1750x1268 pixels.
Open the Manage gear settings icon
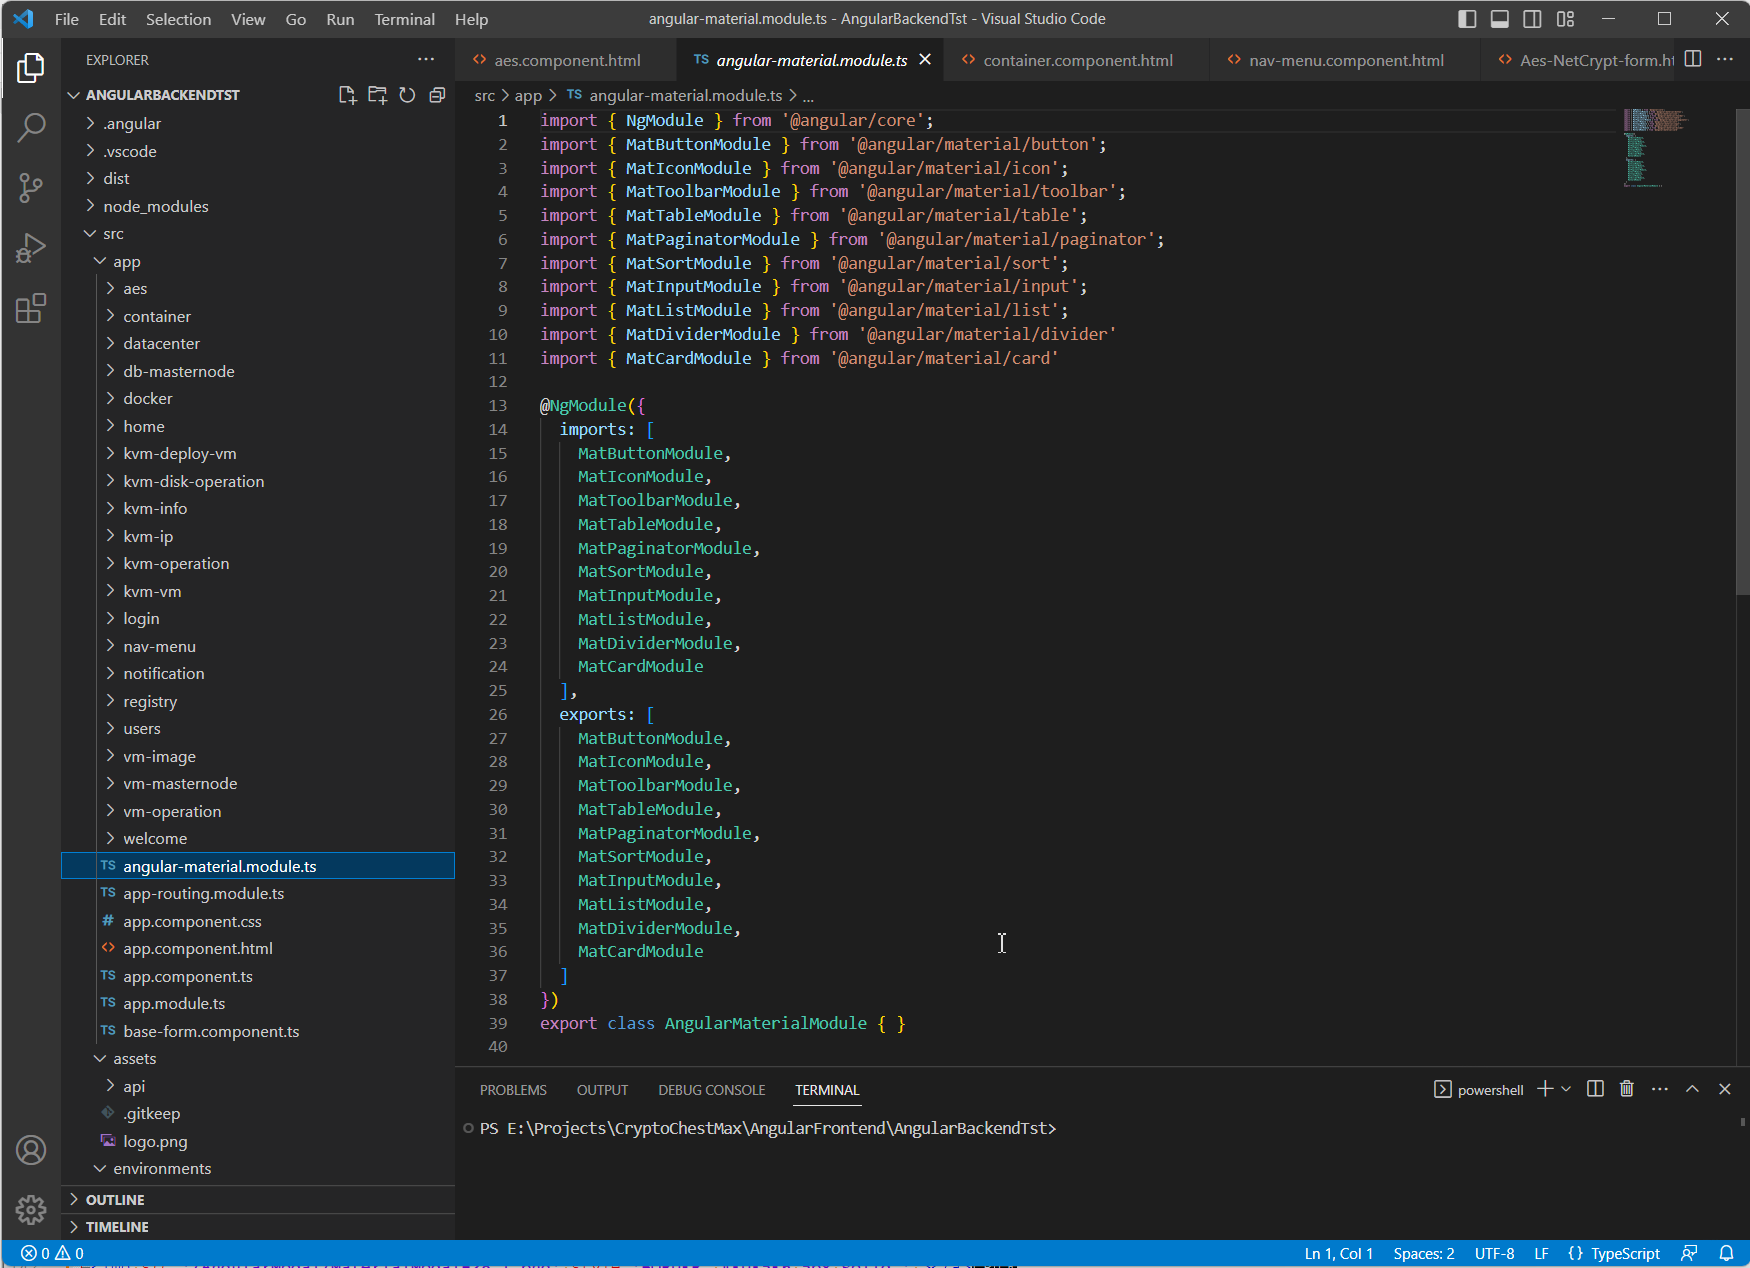(x=31, y=1210)
